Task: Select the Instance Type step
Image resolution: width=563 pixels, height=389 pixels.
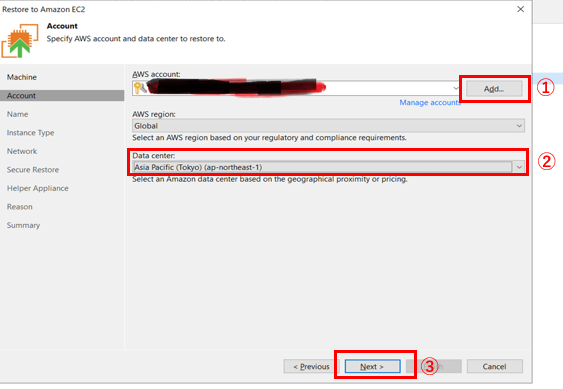Action: pos(31,133)
